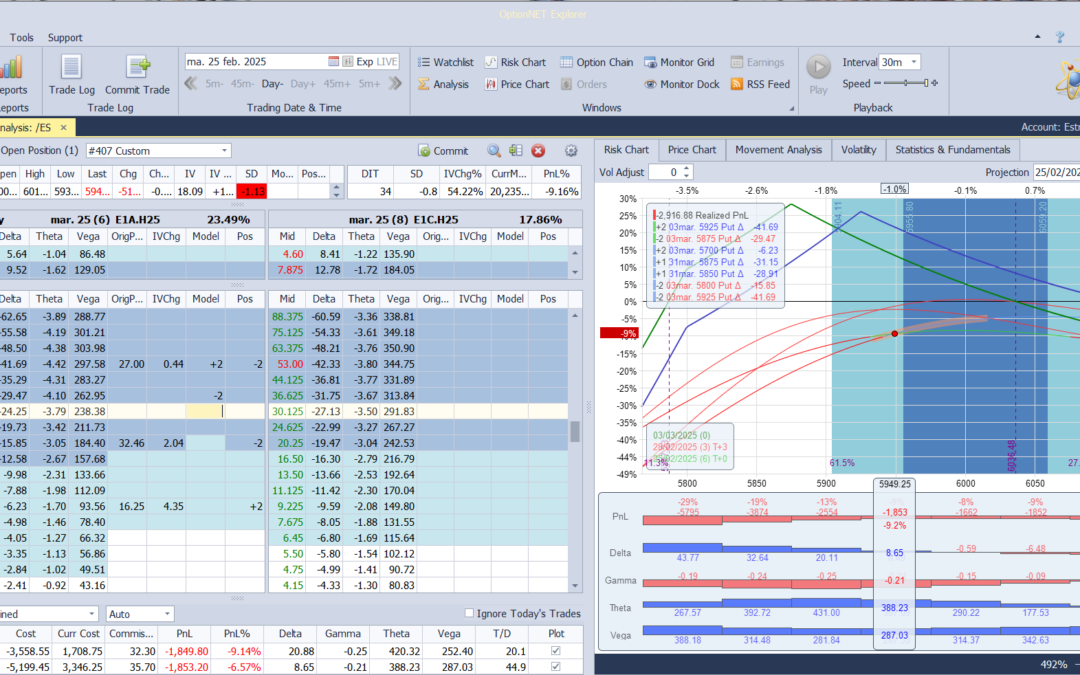The image size is (1080, 675).
Task: Click the Commit button
Action: coord(442,151)
